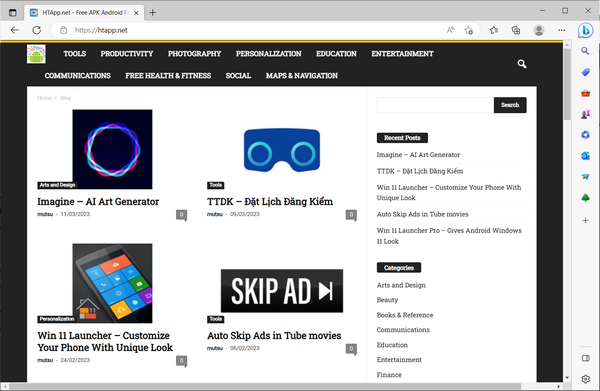Viewport: 600px width, 391px height.
Task: Open the PHOTOGRAPHY menu
Action: [194, 54]
